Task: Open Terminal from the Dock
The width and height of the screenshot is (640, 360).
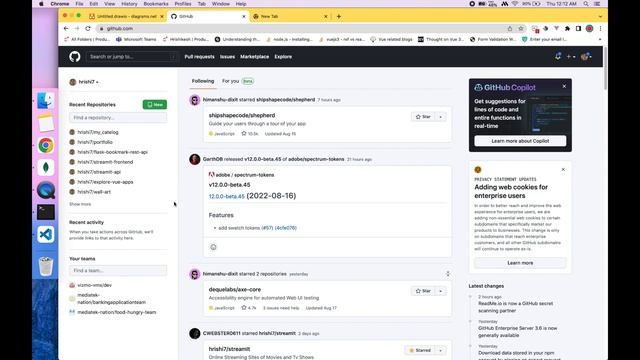Action: pos(46,212)
